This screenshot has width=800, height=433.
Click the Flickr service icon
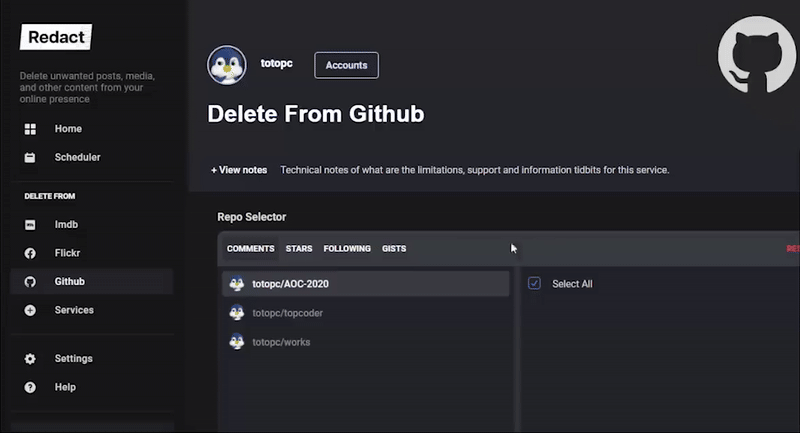pyautogui.click(x=30, y=253)
